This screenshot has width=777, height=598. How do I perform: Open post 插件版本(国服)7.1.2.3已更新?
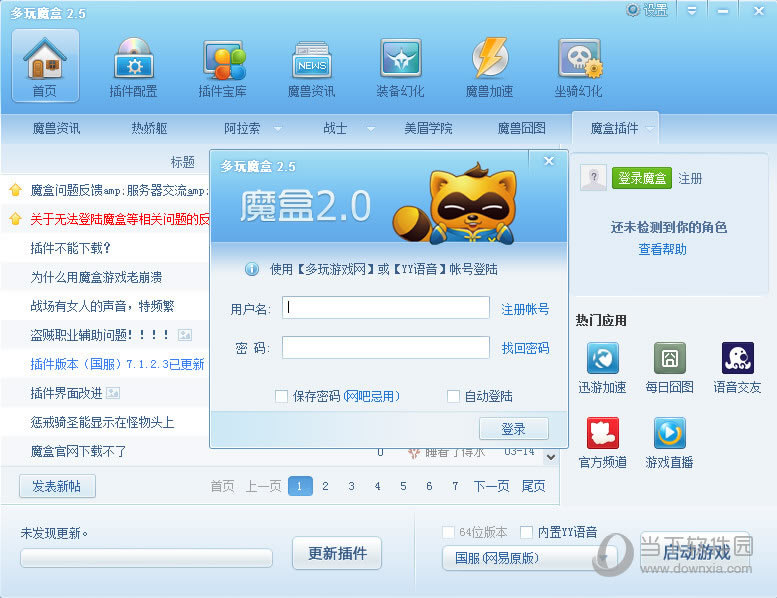tap(117, 364)
